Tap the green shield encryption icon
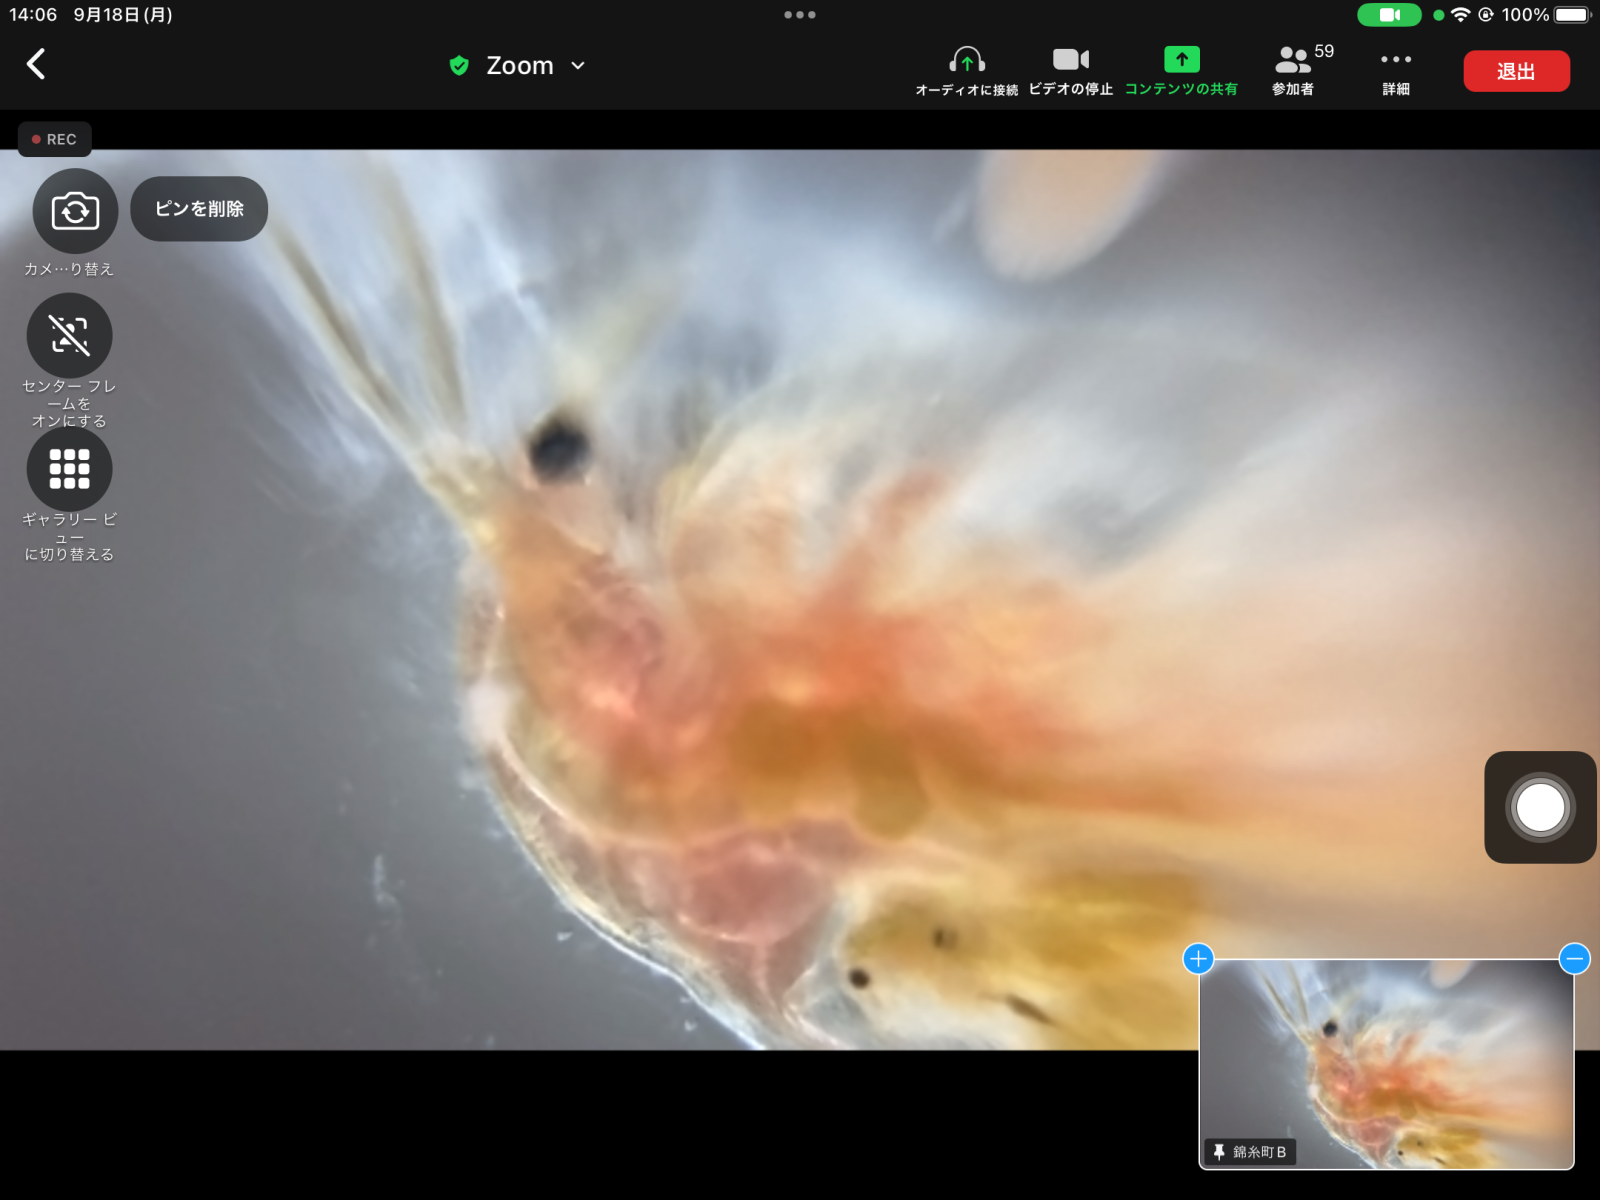This screenshot has width=1600, height=1200. point(459,66)
